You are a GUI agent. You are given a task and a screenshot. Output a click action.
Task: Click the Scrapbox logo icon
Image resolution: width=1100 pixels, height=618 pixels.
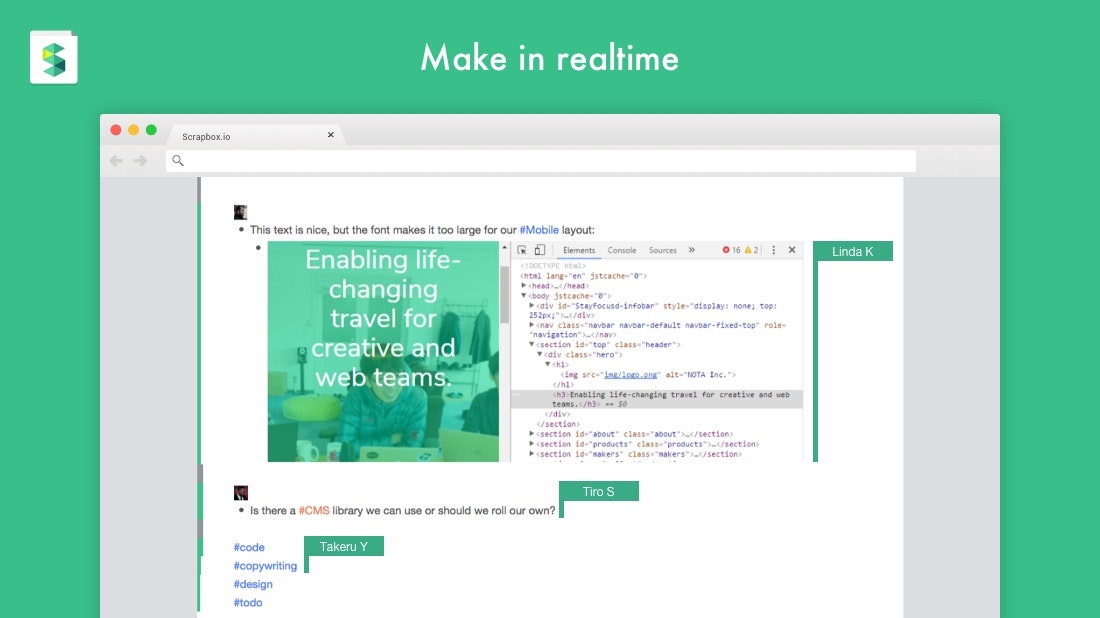(x=54, y=58)
